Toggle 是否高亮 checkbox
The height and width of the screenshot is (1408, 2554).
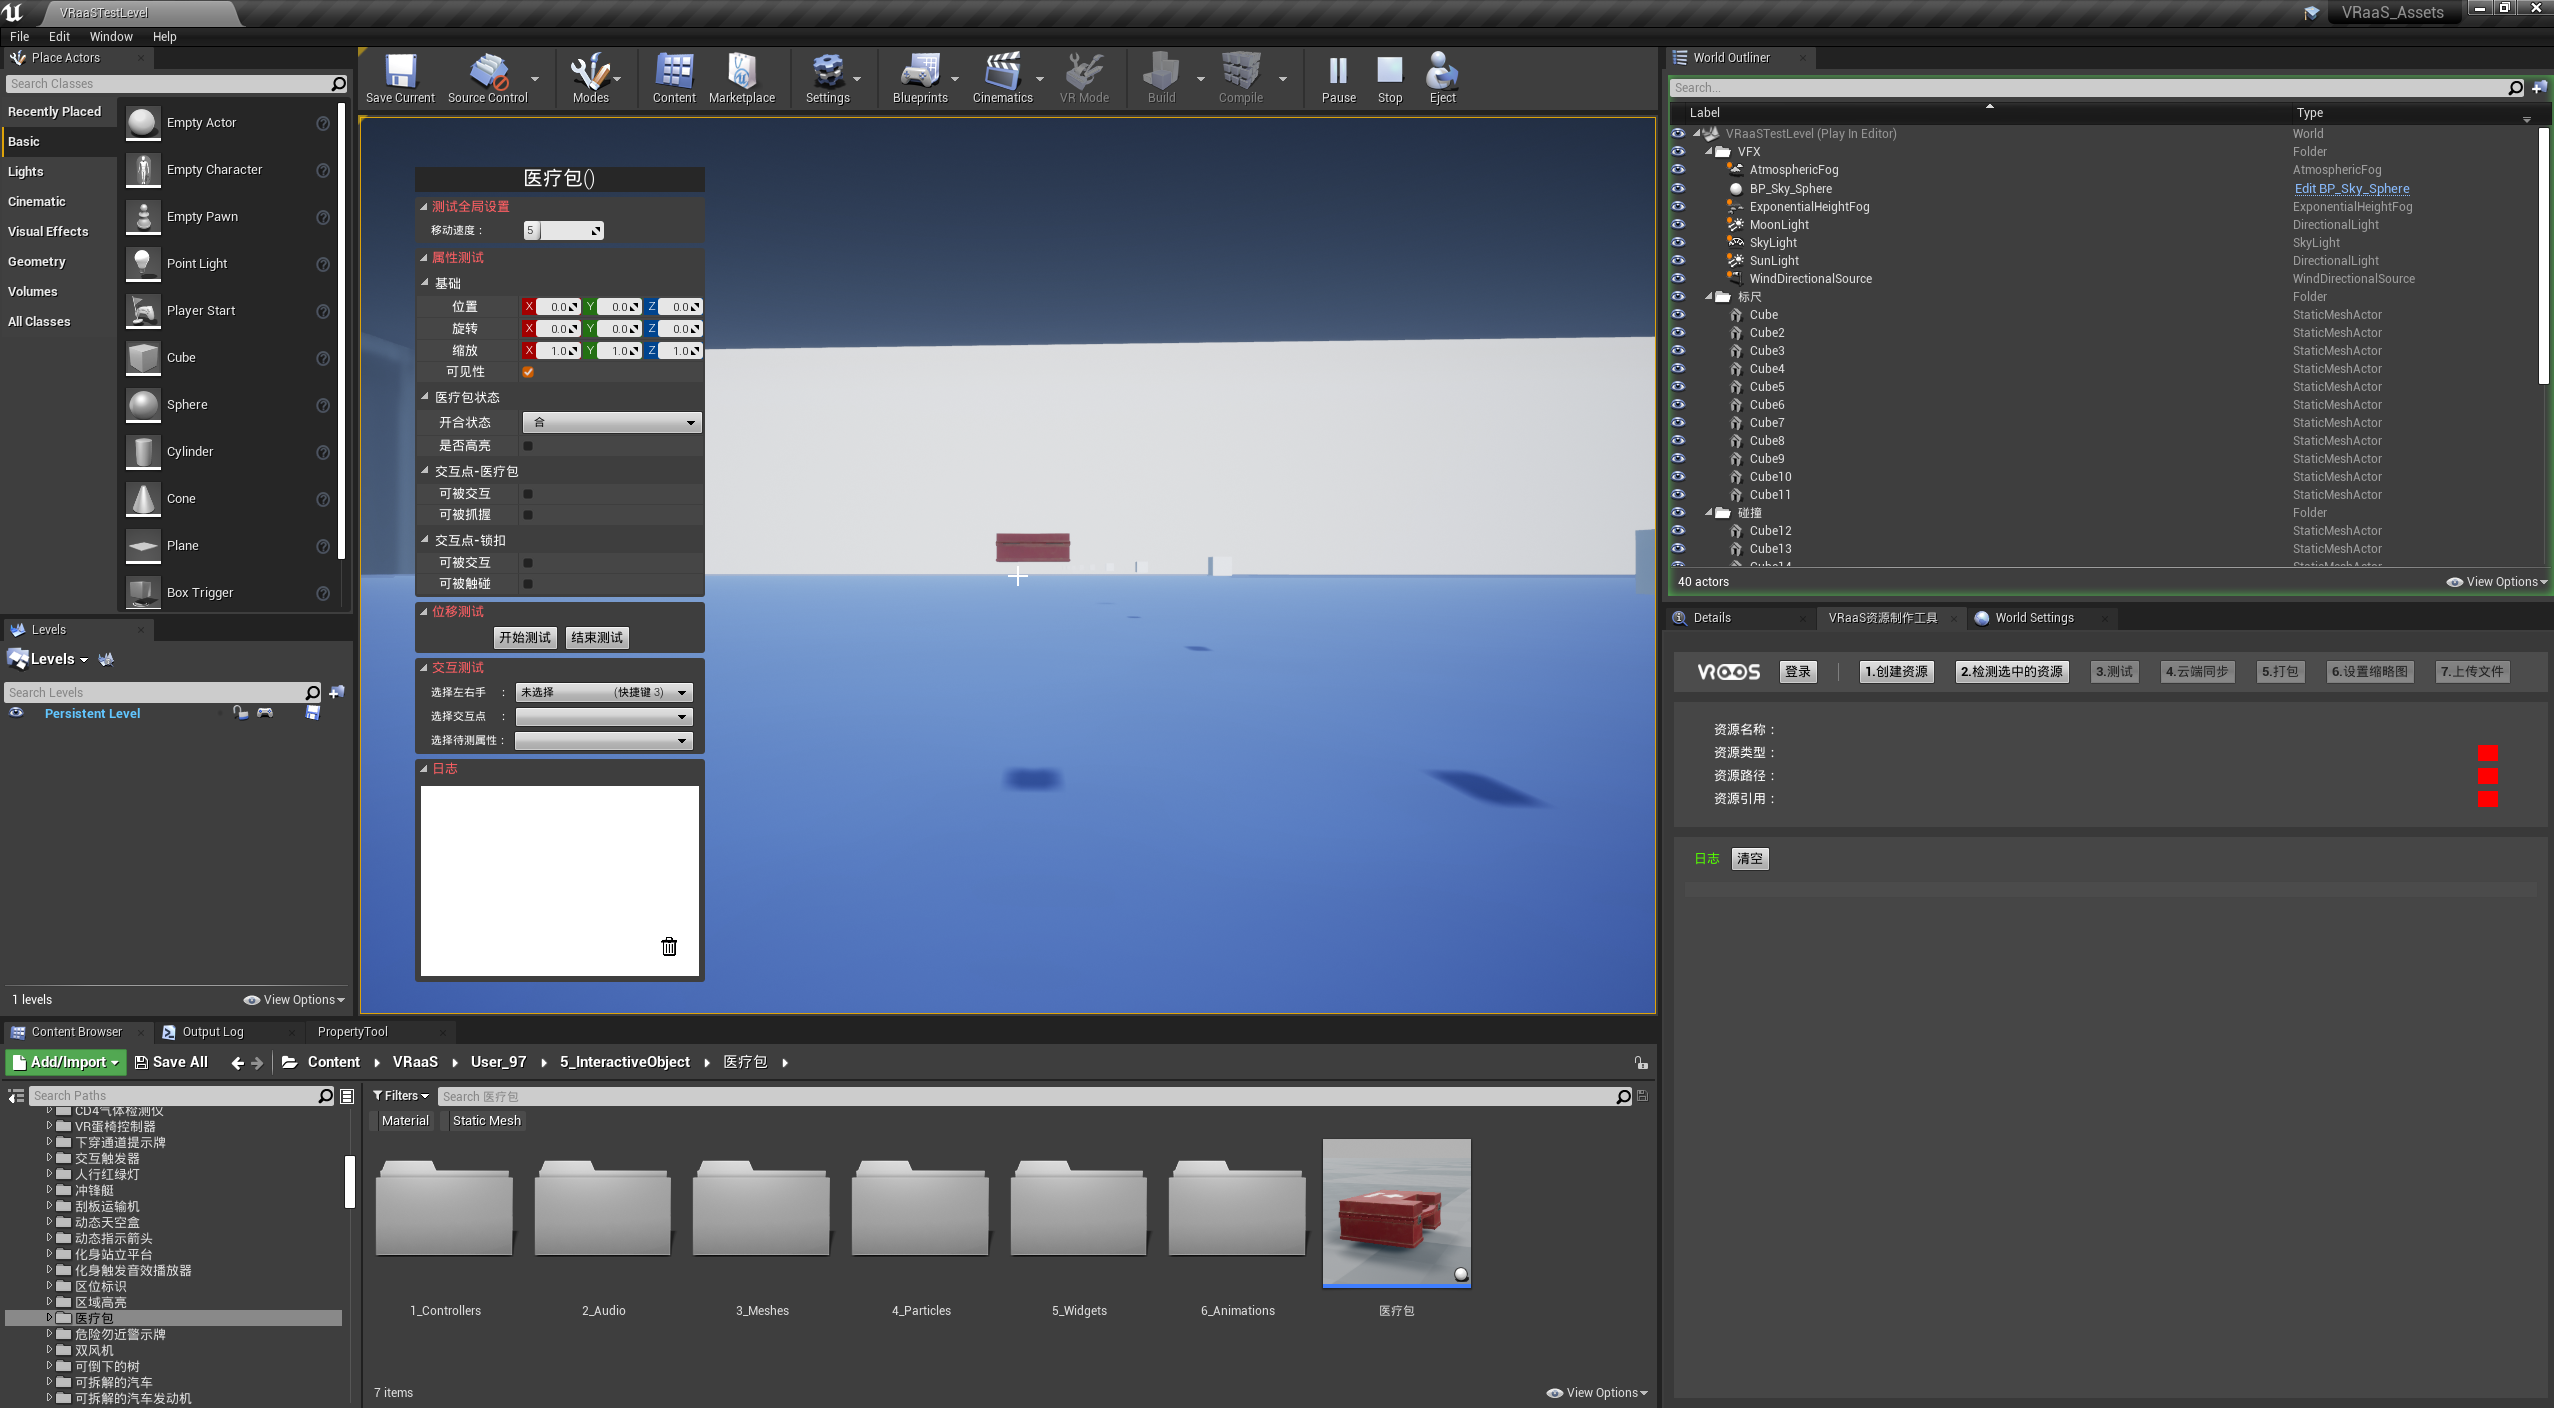pyautogui.click(x=528, y=446)
